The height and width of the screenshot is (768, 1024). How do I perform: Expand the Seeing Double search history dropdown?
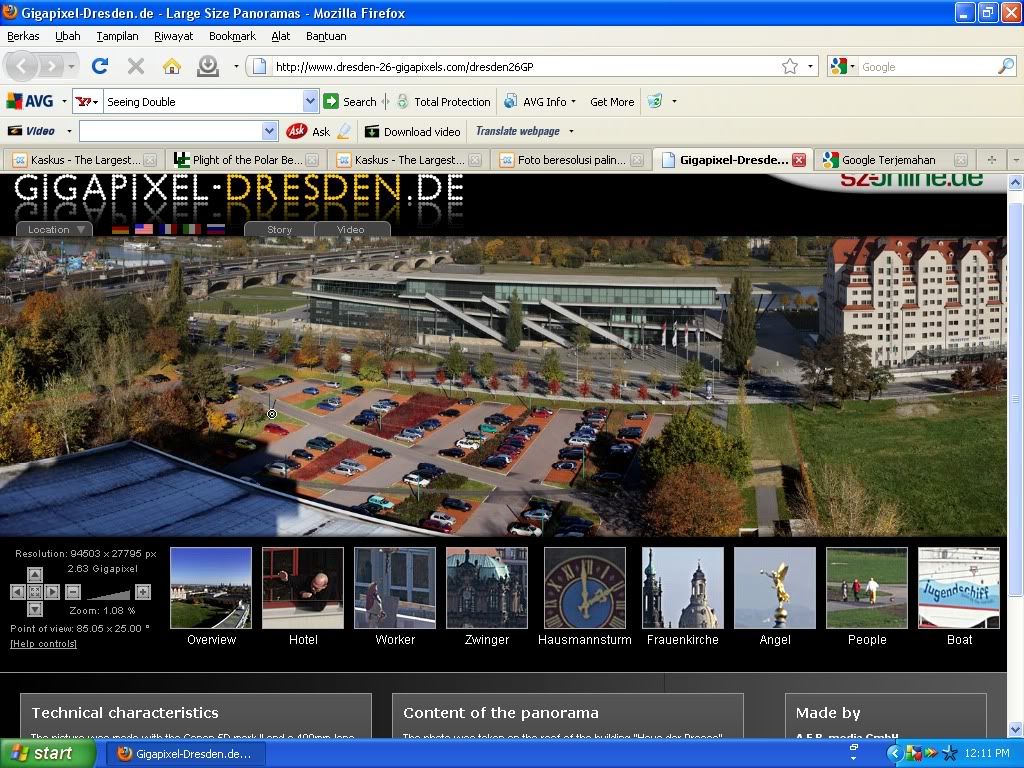tap(310, 101)
